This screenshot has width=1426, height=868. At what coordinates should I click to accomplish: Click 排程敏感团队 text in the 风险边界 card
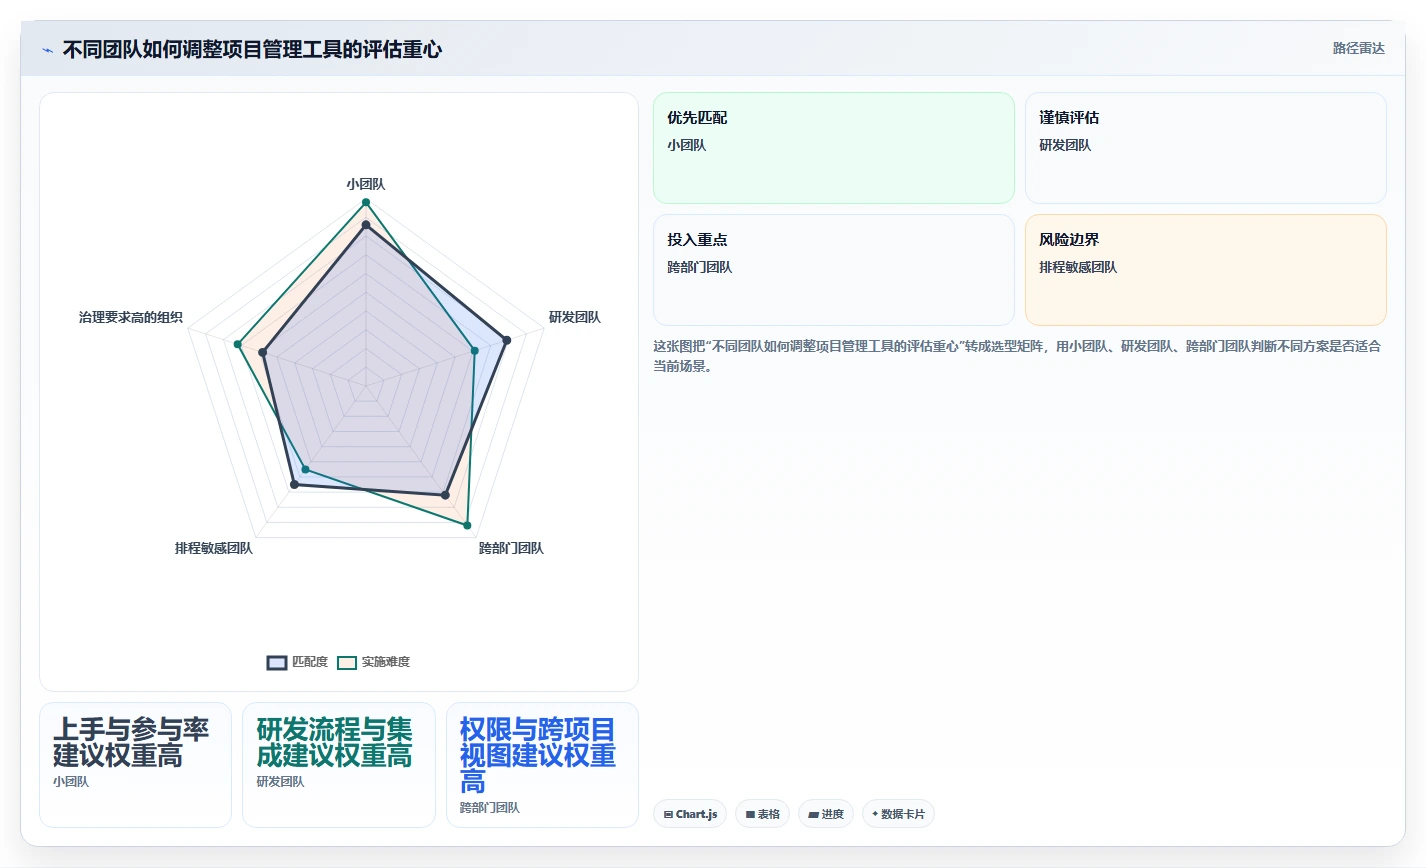1078,267
